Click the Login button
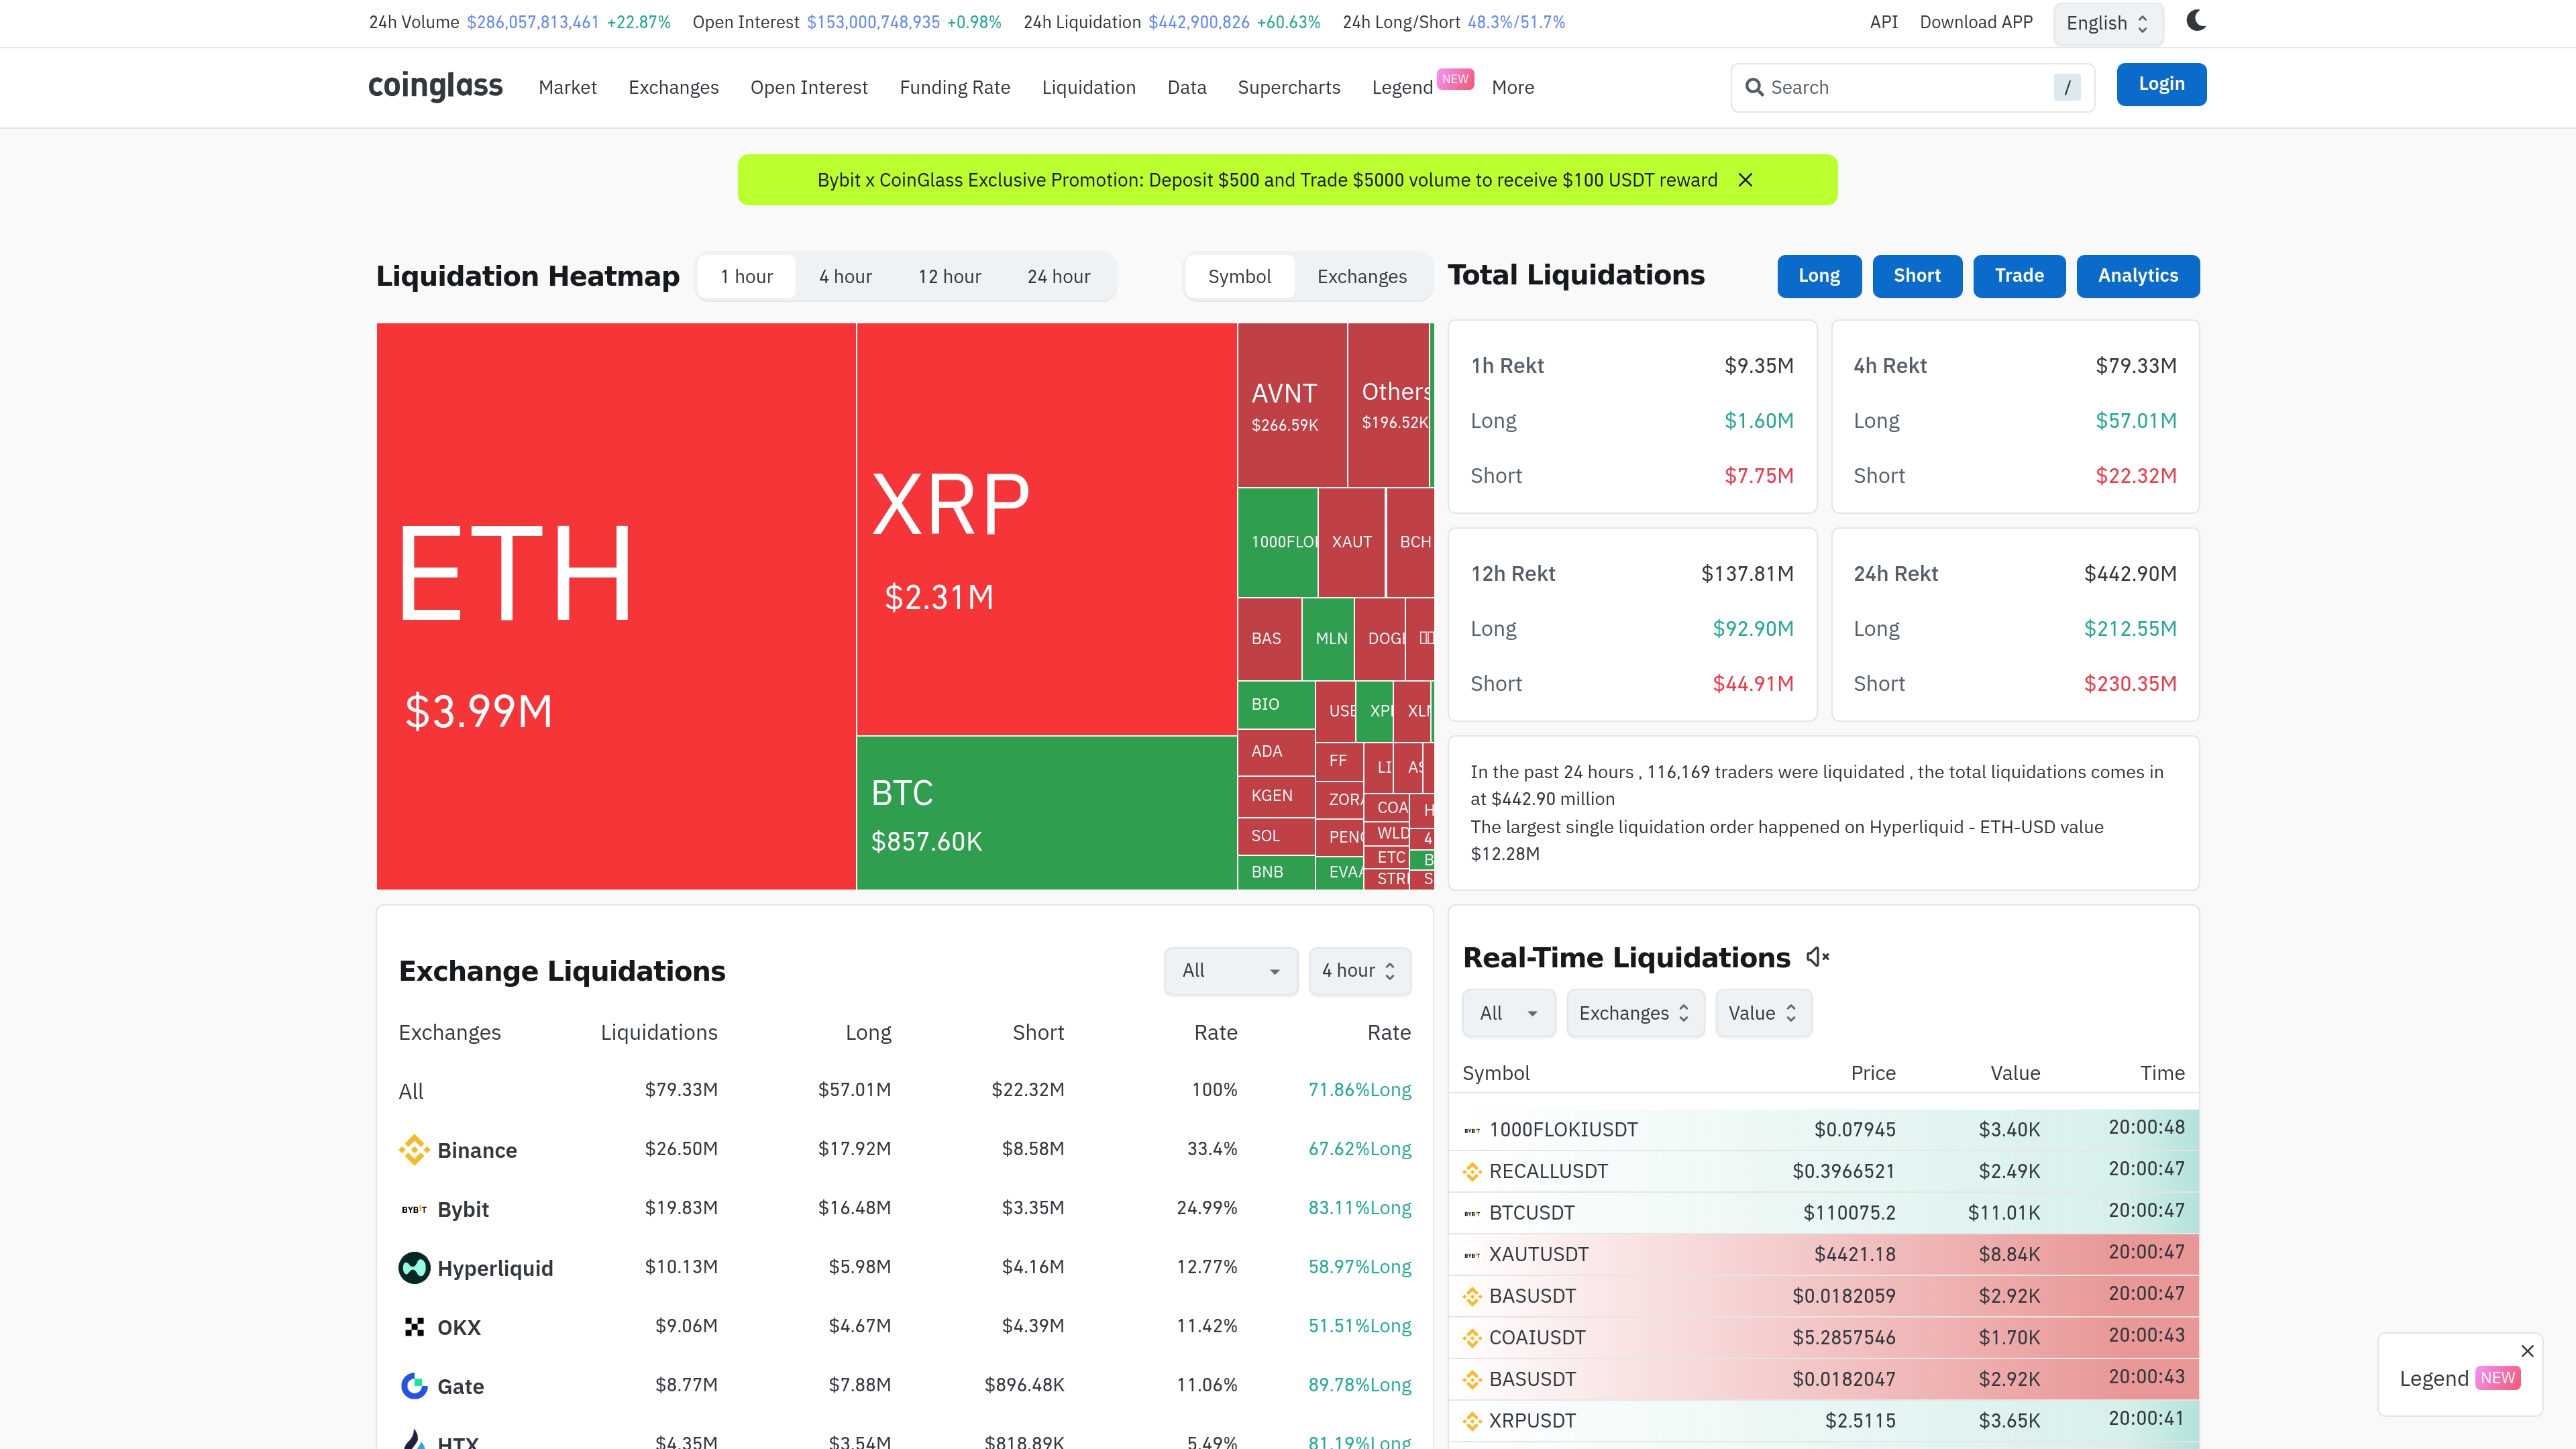The height and width of the screenshot is (1449, 2576). tap(2160, 84)
